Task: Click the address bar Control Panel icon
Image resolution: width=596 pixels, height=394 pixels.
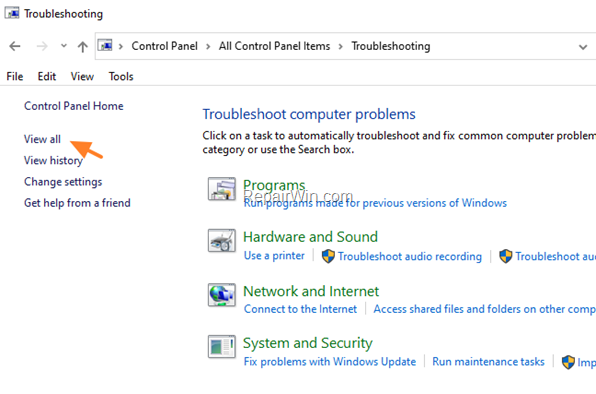Action: (x=105, y=46)
